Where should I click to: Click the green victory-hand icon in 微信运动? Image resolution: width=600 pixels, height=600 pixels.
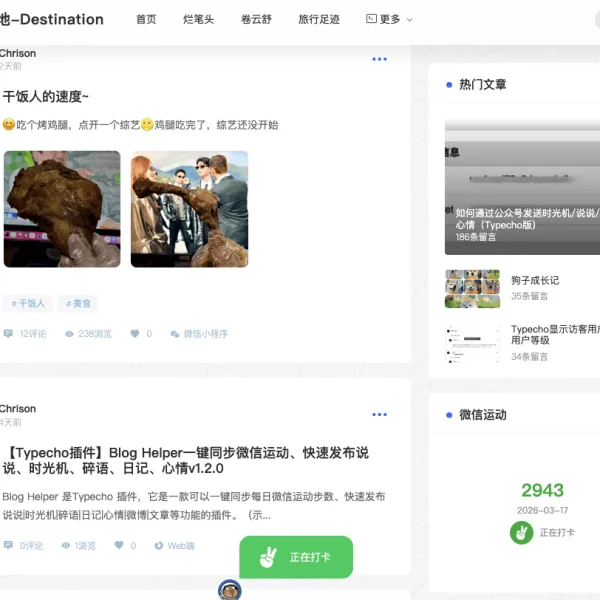[x=522, y=533]
